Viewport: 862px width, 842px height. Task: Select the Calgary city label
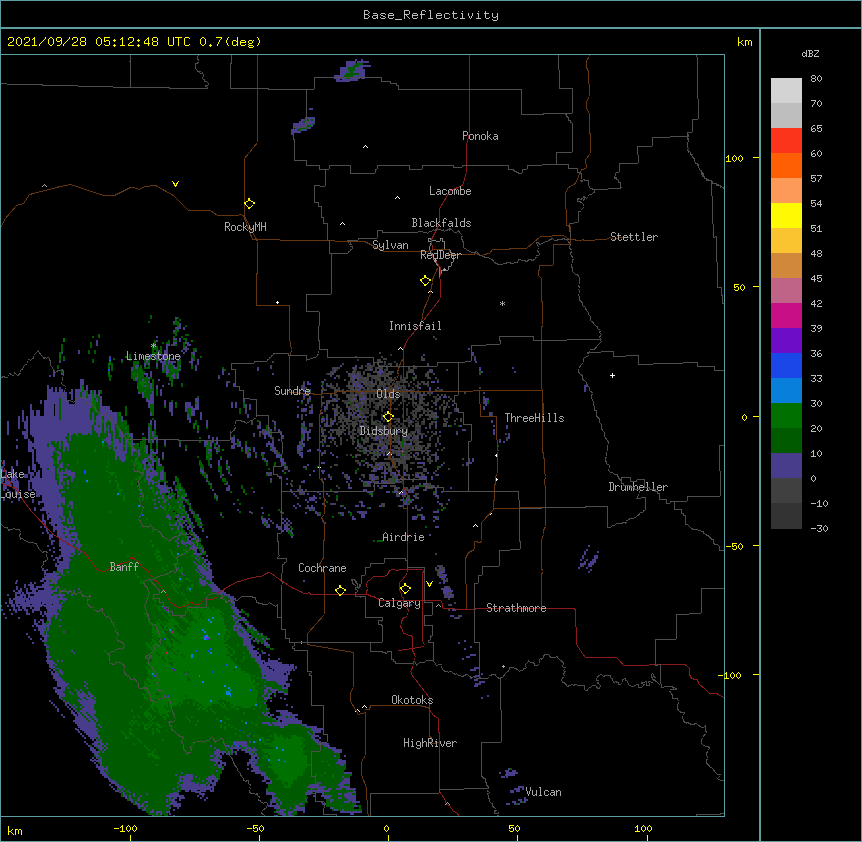[399, 603]
